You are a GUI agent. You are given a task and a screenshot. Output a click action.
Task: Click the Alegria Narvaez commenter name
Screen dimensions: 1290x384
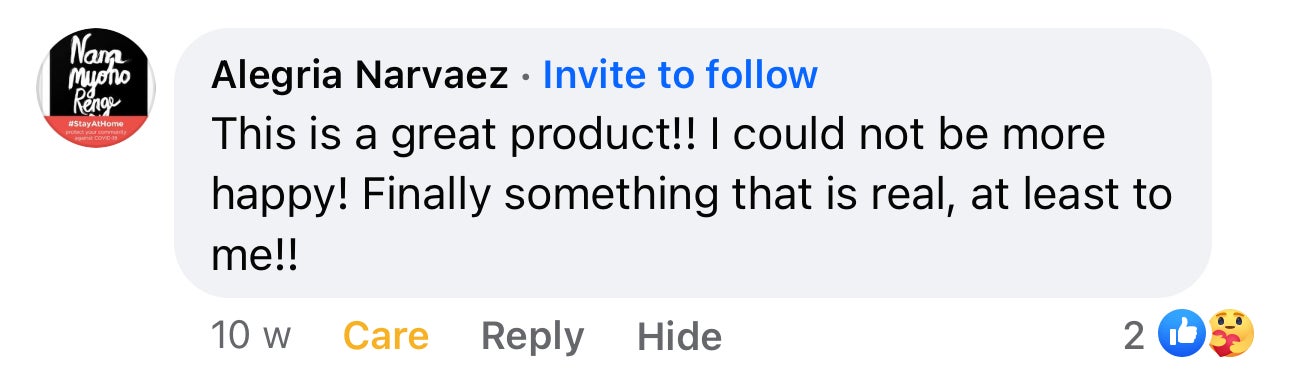click(x=360, y=75)
